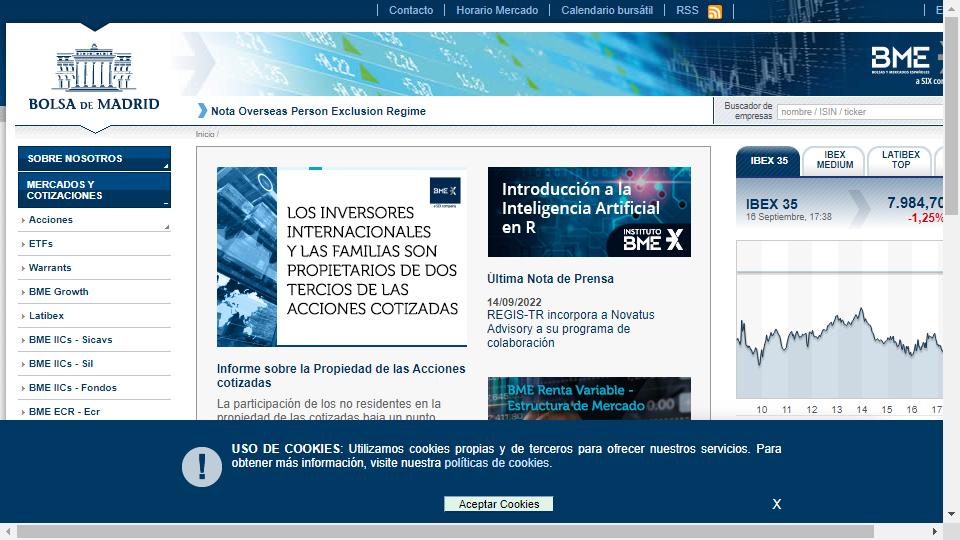Expand the Acciones submenu arrow
960x540 pixels.
(x=167, y=227)
